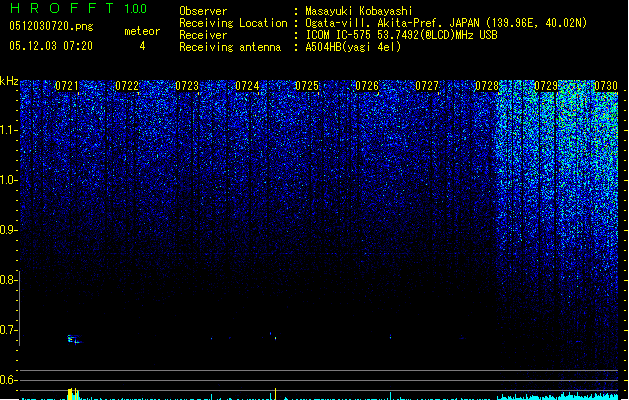The image size is (629, 400).
Task: Click time marker 0730
Action: (x=606, y=86)
